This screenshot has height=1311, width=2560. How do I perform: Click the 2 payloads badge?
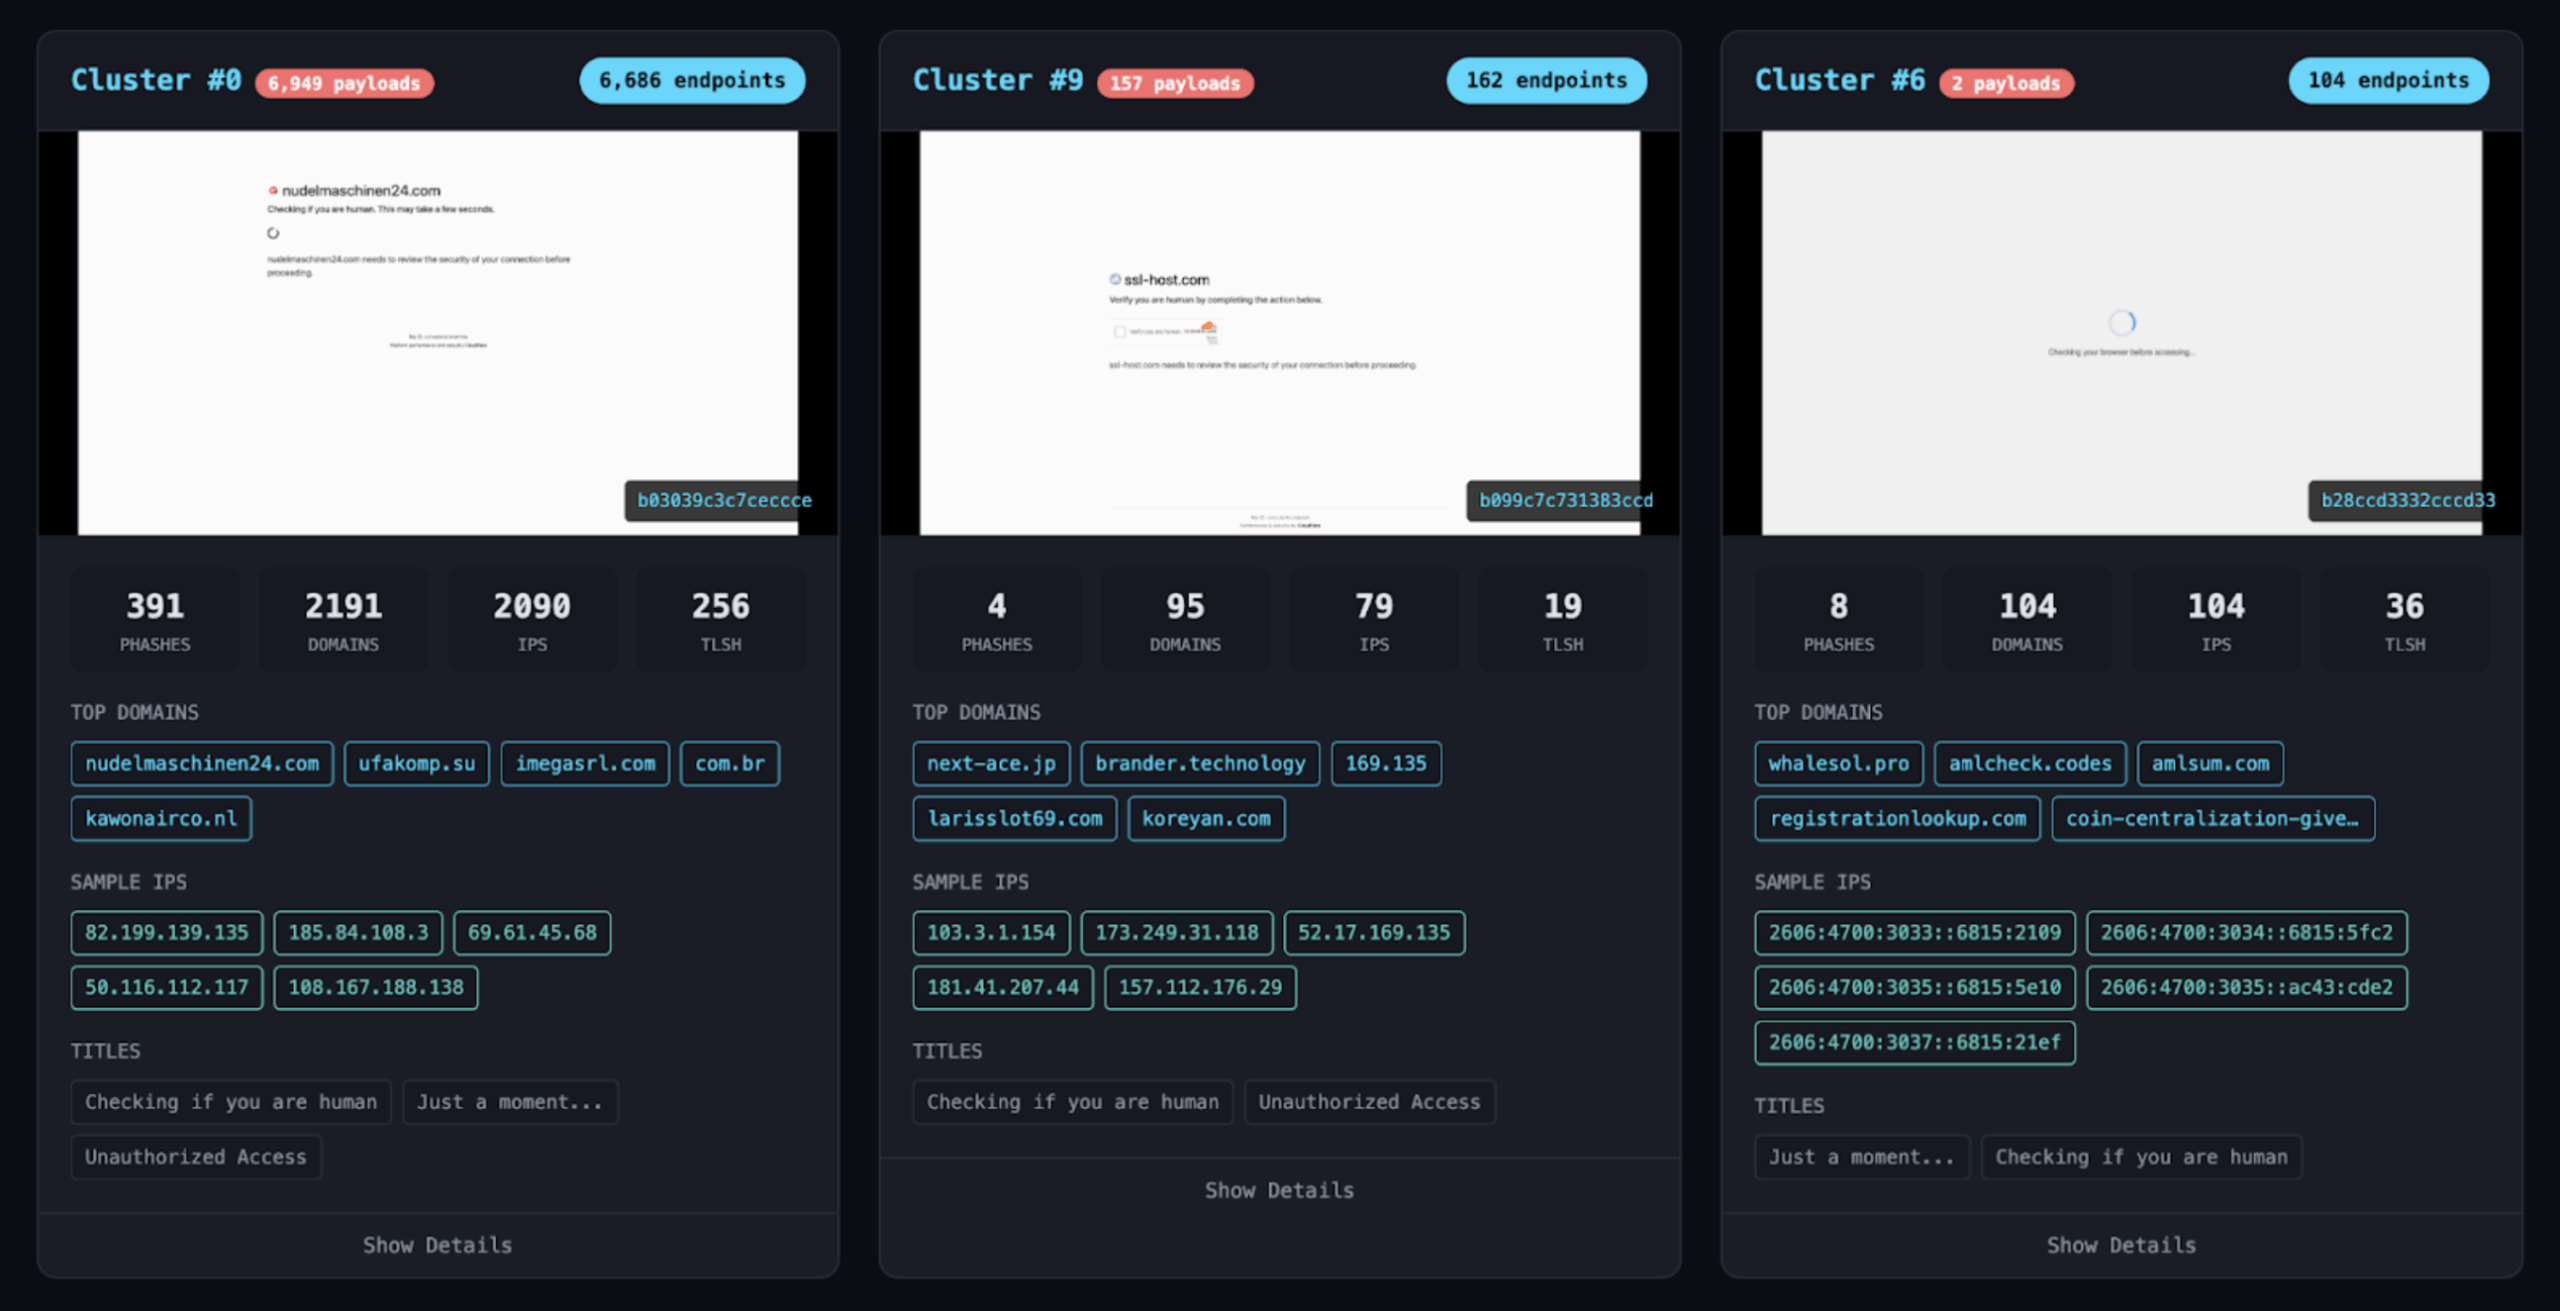pos(2006,83)
